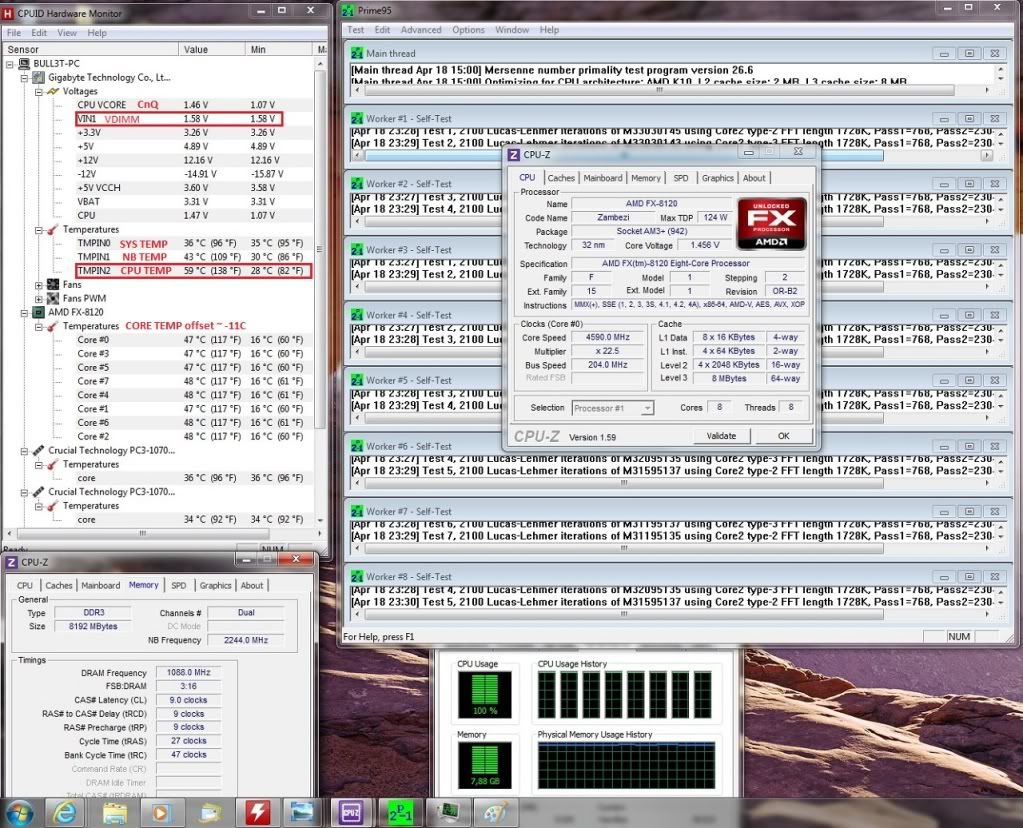Open Hardware Monitor File menu
Viewport: 1023px width, 828px height.
[14, 33]
